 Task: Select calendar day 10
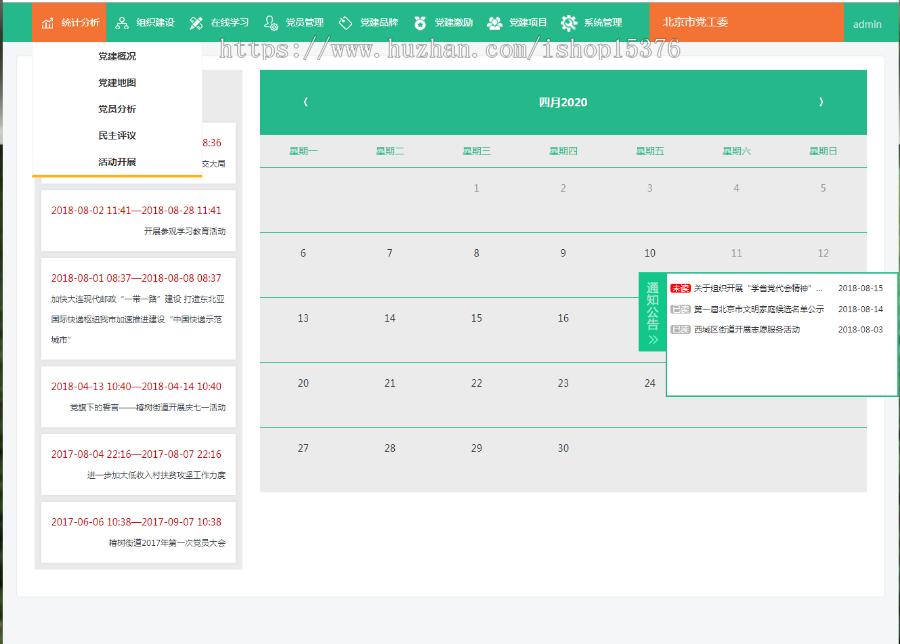point(650,253)
